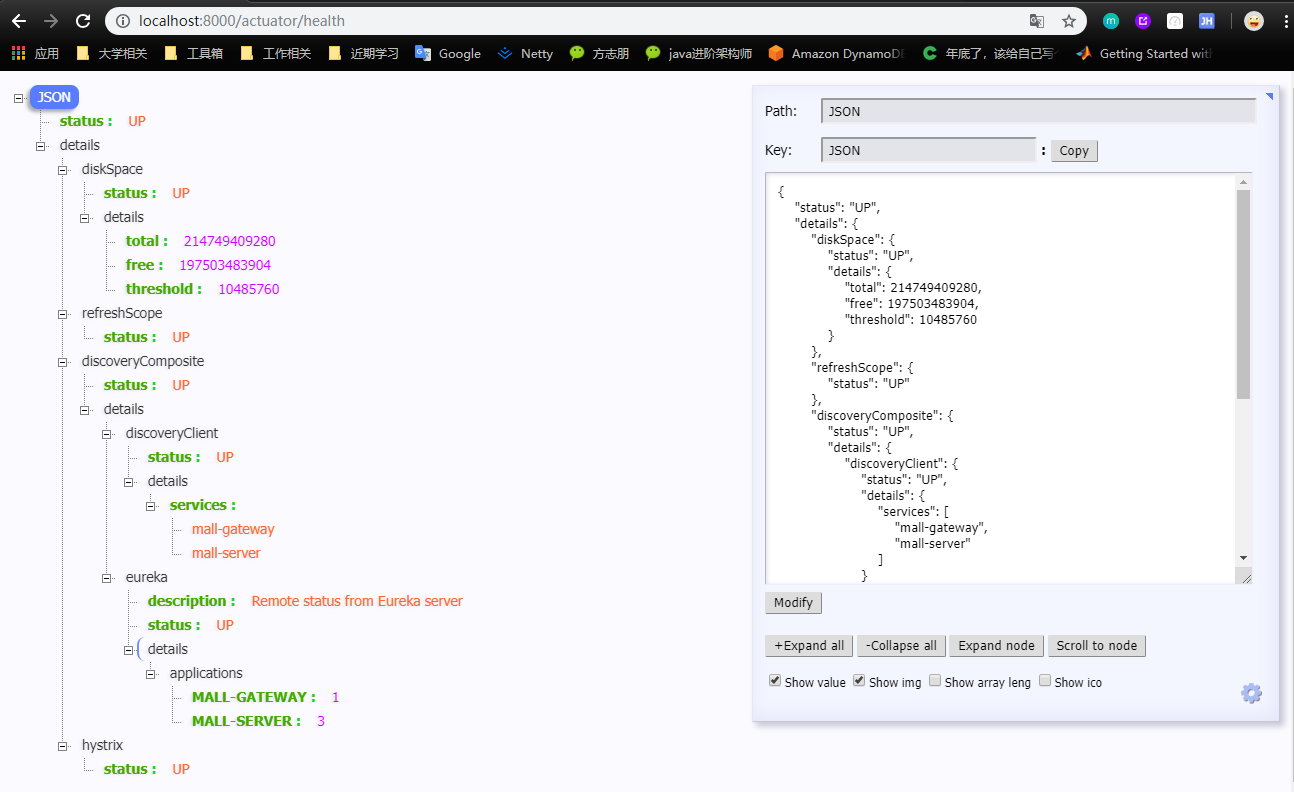Enable the Show array leng option
The width and height of the screenshot is (1294, 792).
pyautogui.click(x=935, y=680)
